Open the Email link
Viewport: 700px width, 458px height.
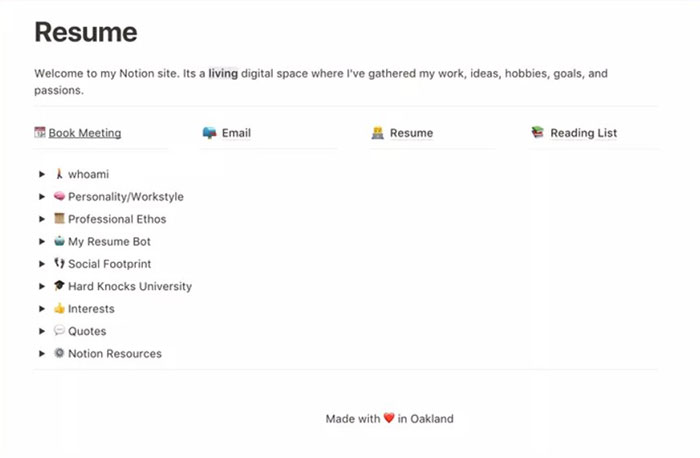(x=236, y=133)
